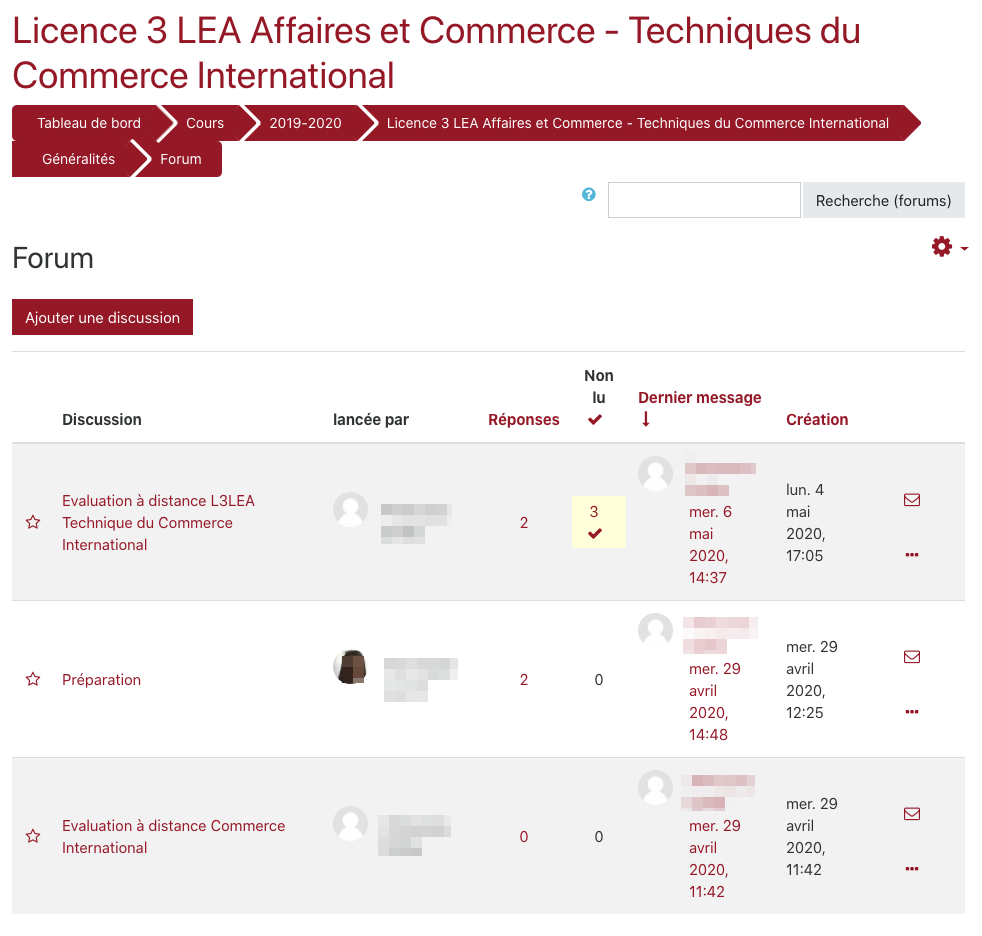This screenshot has height=936, width=982.
Task: Open three-dots menu for first discussion
Action: 911,555
